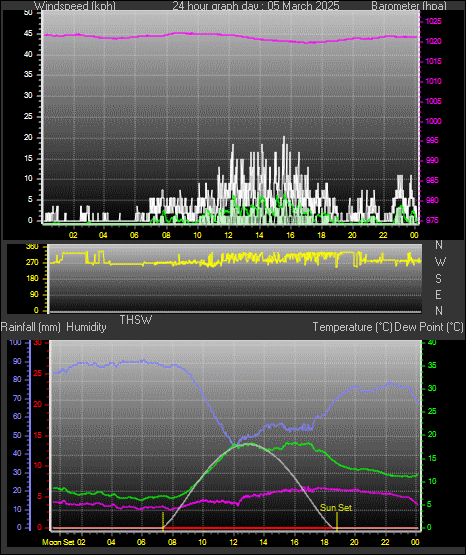This screenshot has height=555, width=466.
Task: Select the magenta 1020 barometer axis value
Action: click(x=433, y=41)
